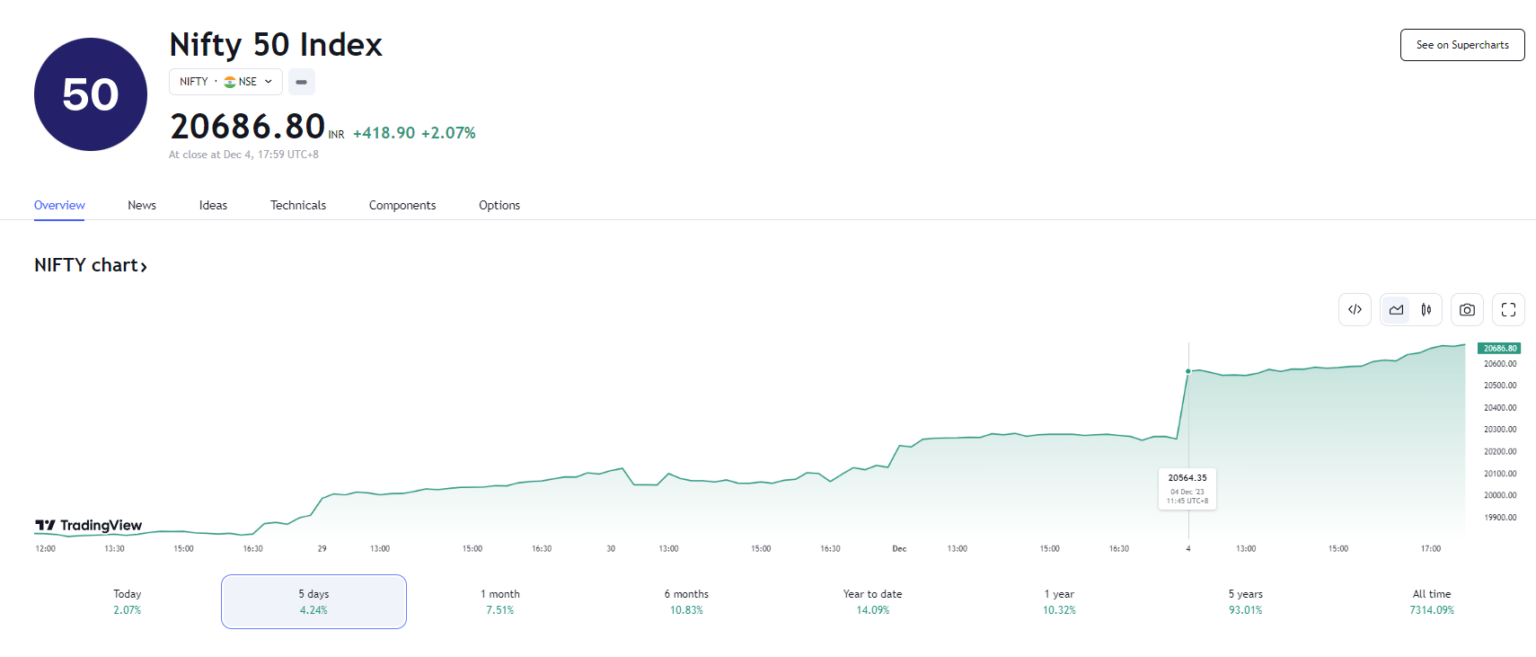This screenshot has width=1536, height=657.
Task: Select the 5 years time range
Action: click(1245, 601)
